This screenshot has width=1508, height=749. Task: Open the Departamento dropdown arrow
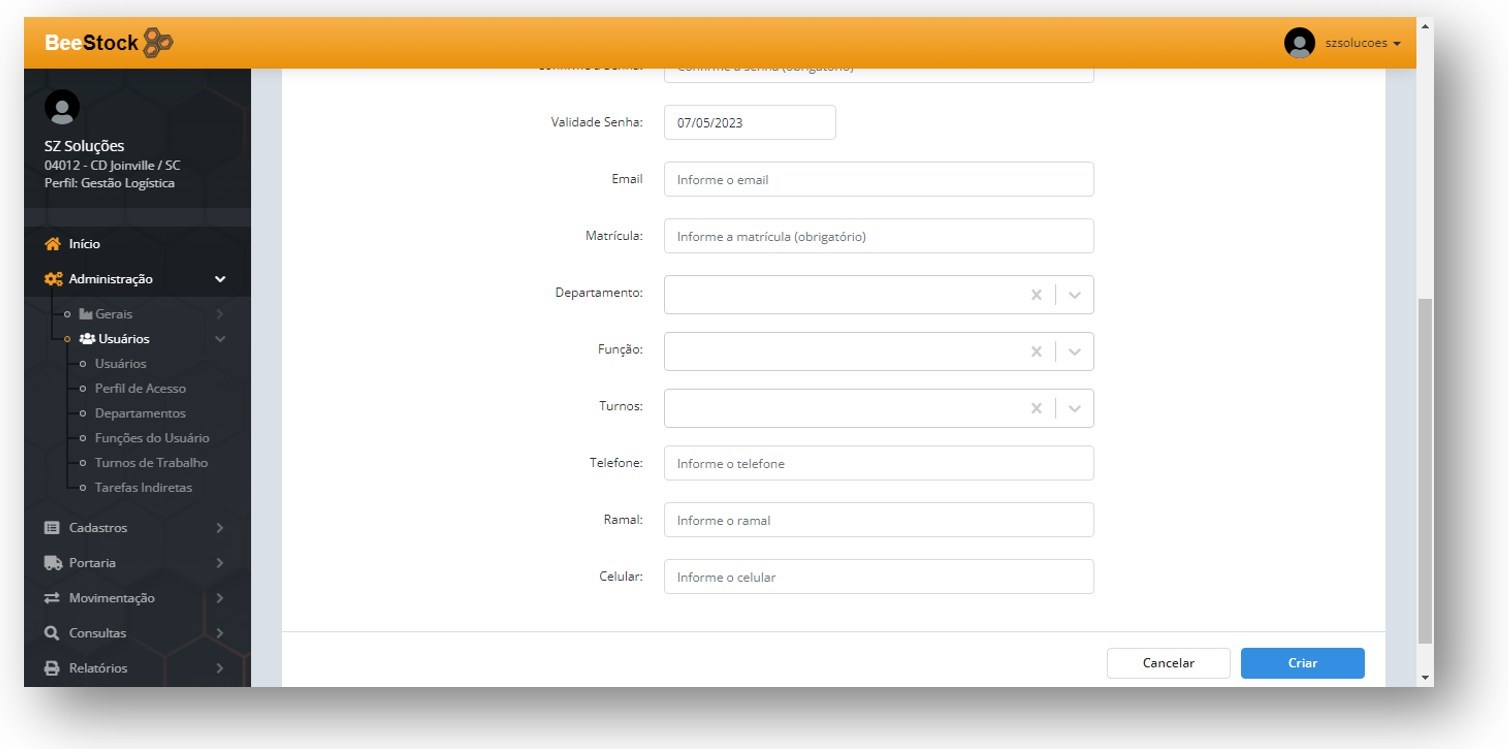pyautogui.click(x=1075, y=295)
